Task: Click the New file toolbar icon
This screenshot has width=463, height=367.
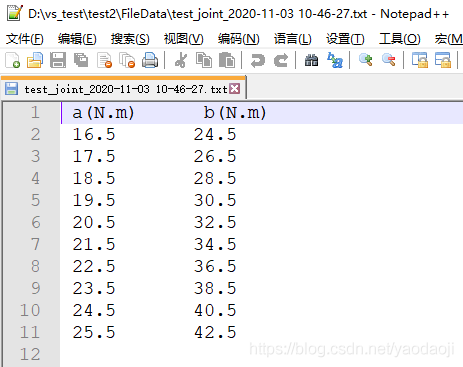Action: pyautogui.click(x=13, y=60)
